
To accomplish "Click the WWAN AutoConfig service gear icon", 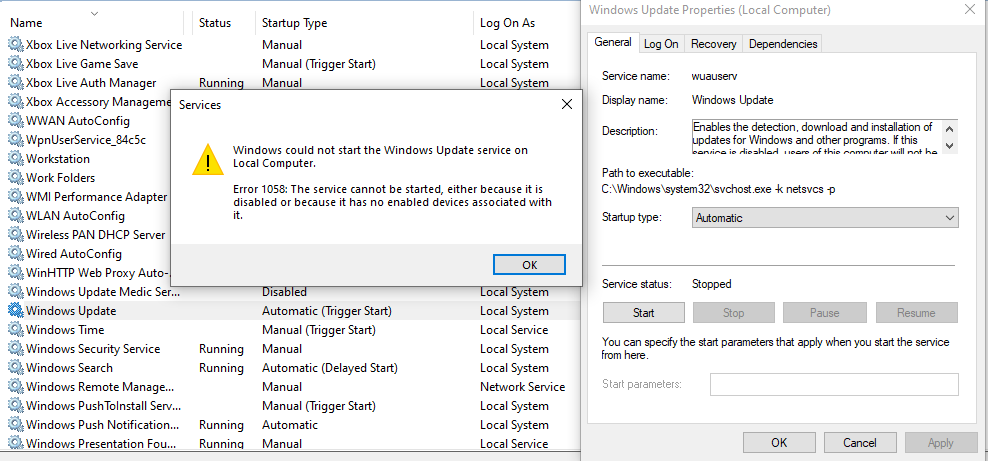I will (14, 120).
